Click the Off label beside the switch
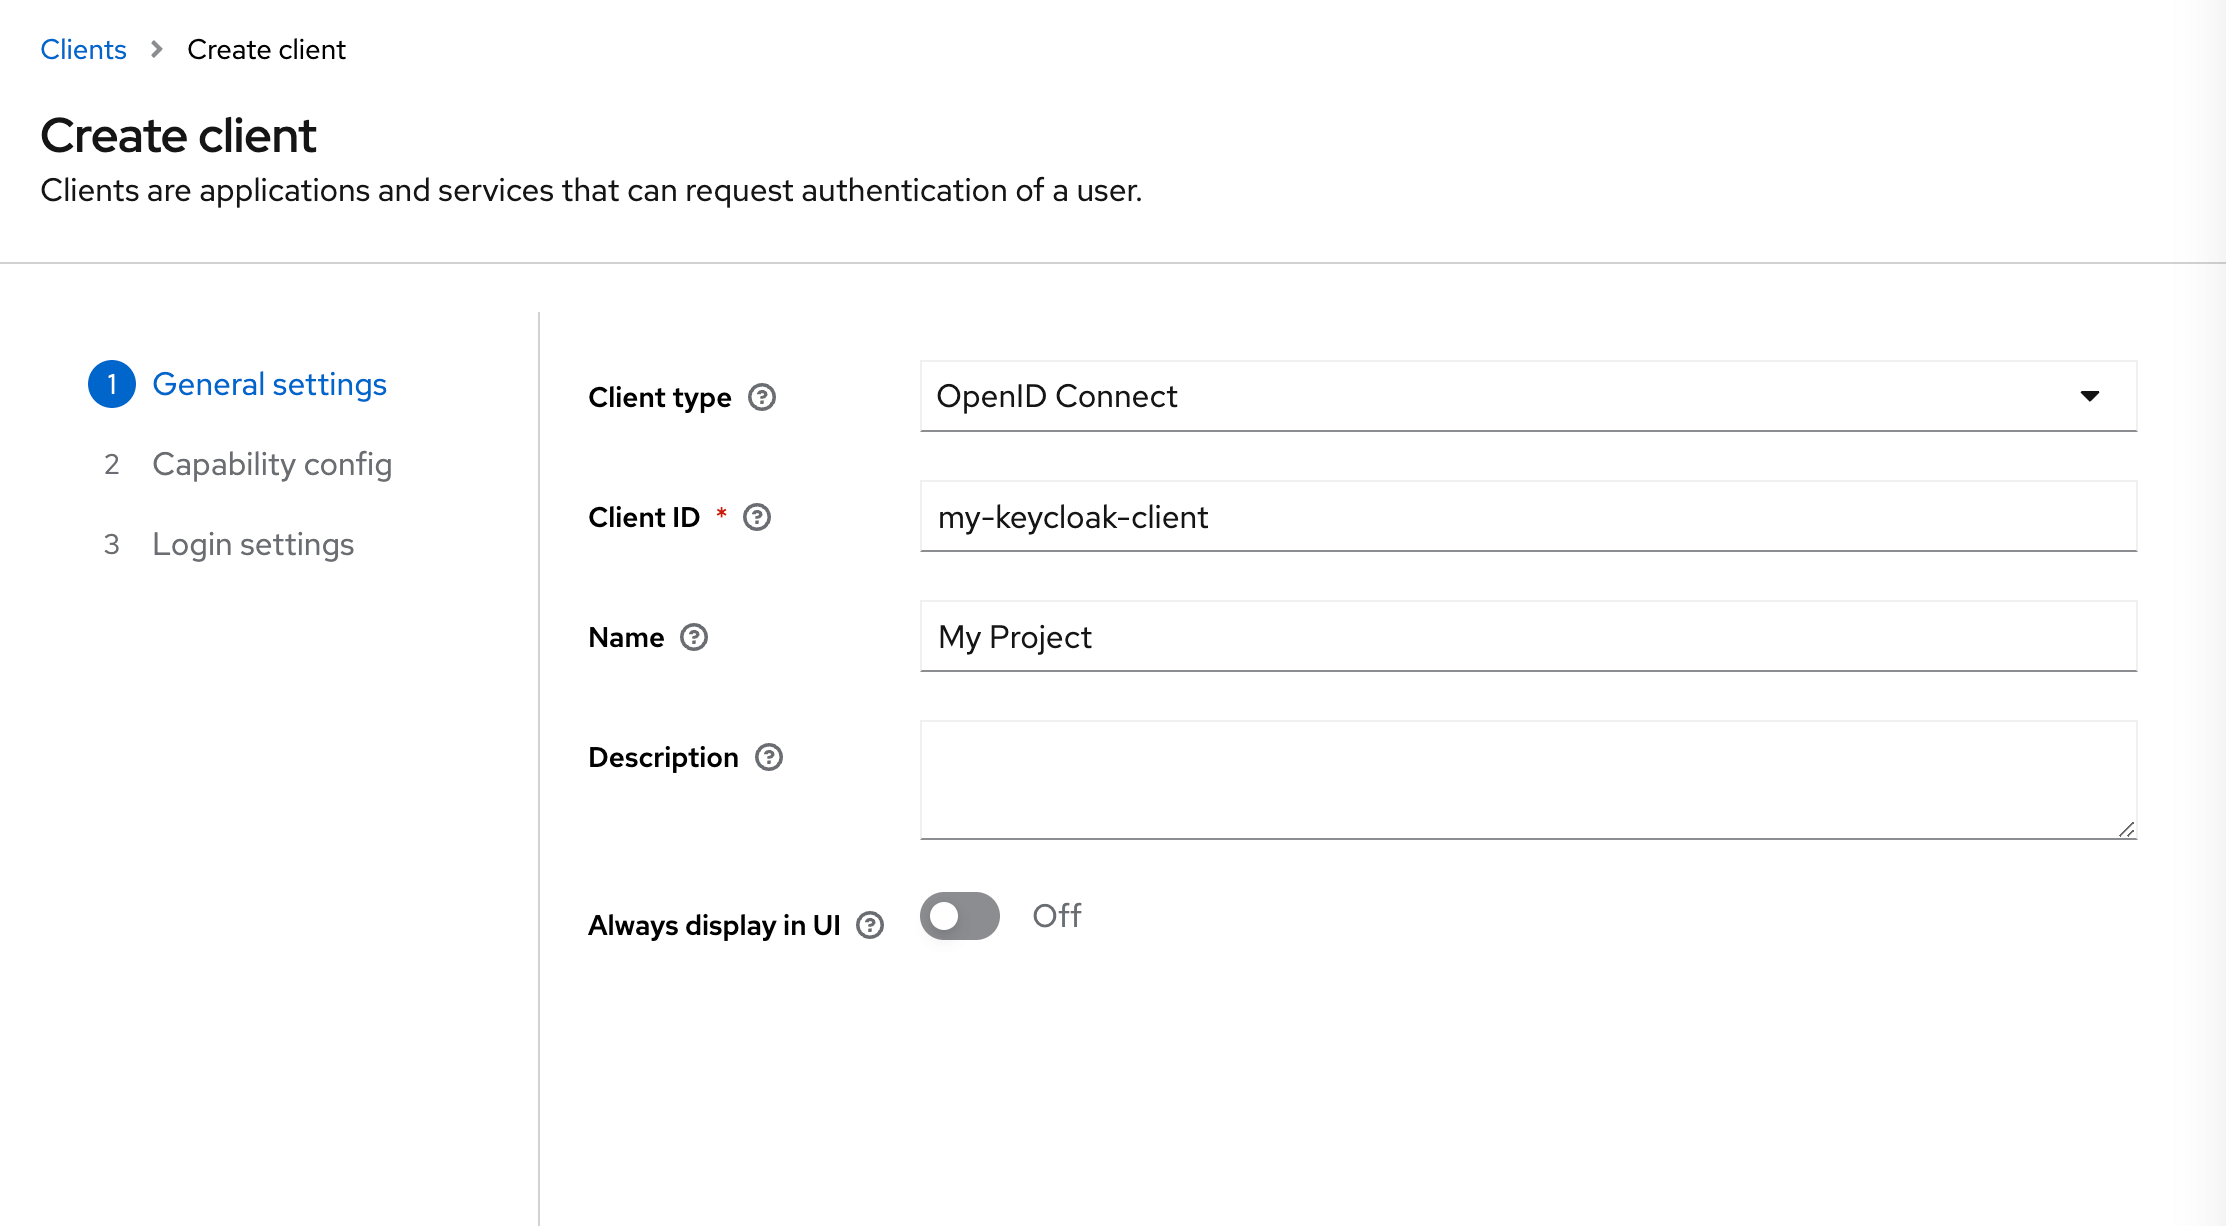 click(x=1056, y=916)
